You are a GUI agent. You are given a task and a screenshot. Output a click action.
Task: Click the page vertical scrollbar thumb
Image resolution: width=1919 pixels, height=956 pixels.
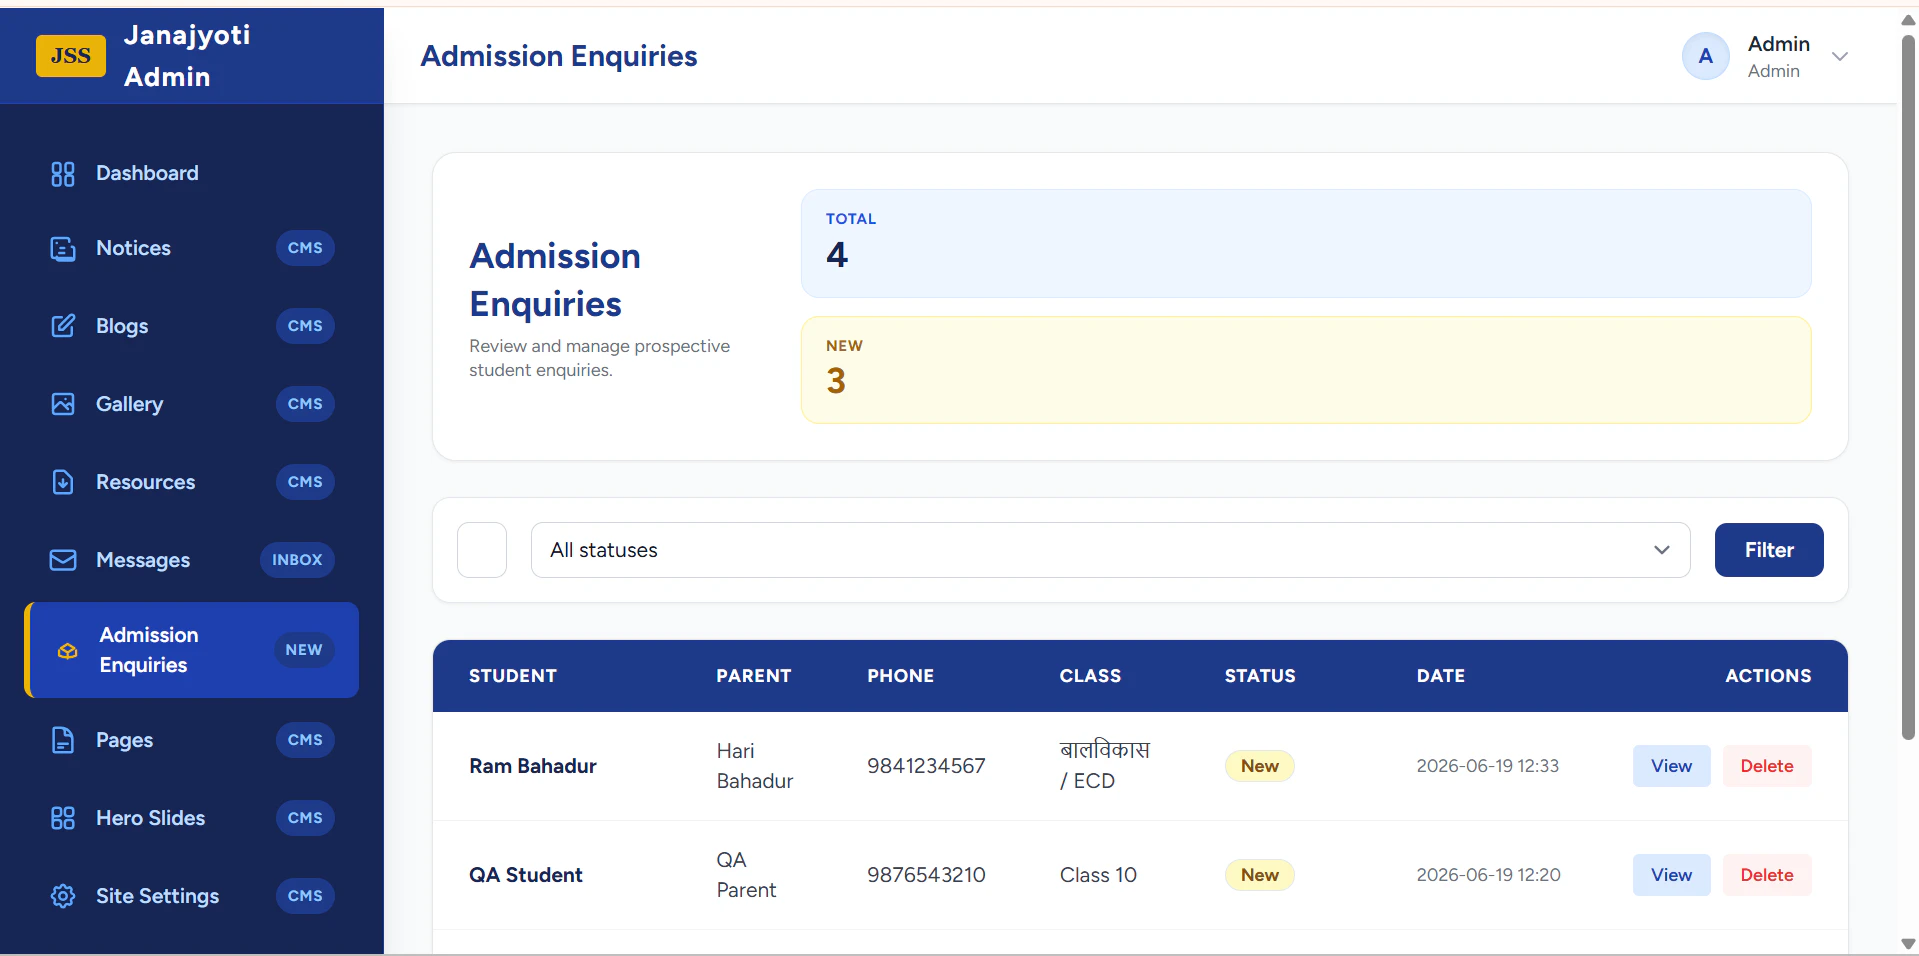point(1908,388)
